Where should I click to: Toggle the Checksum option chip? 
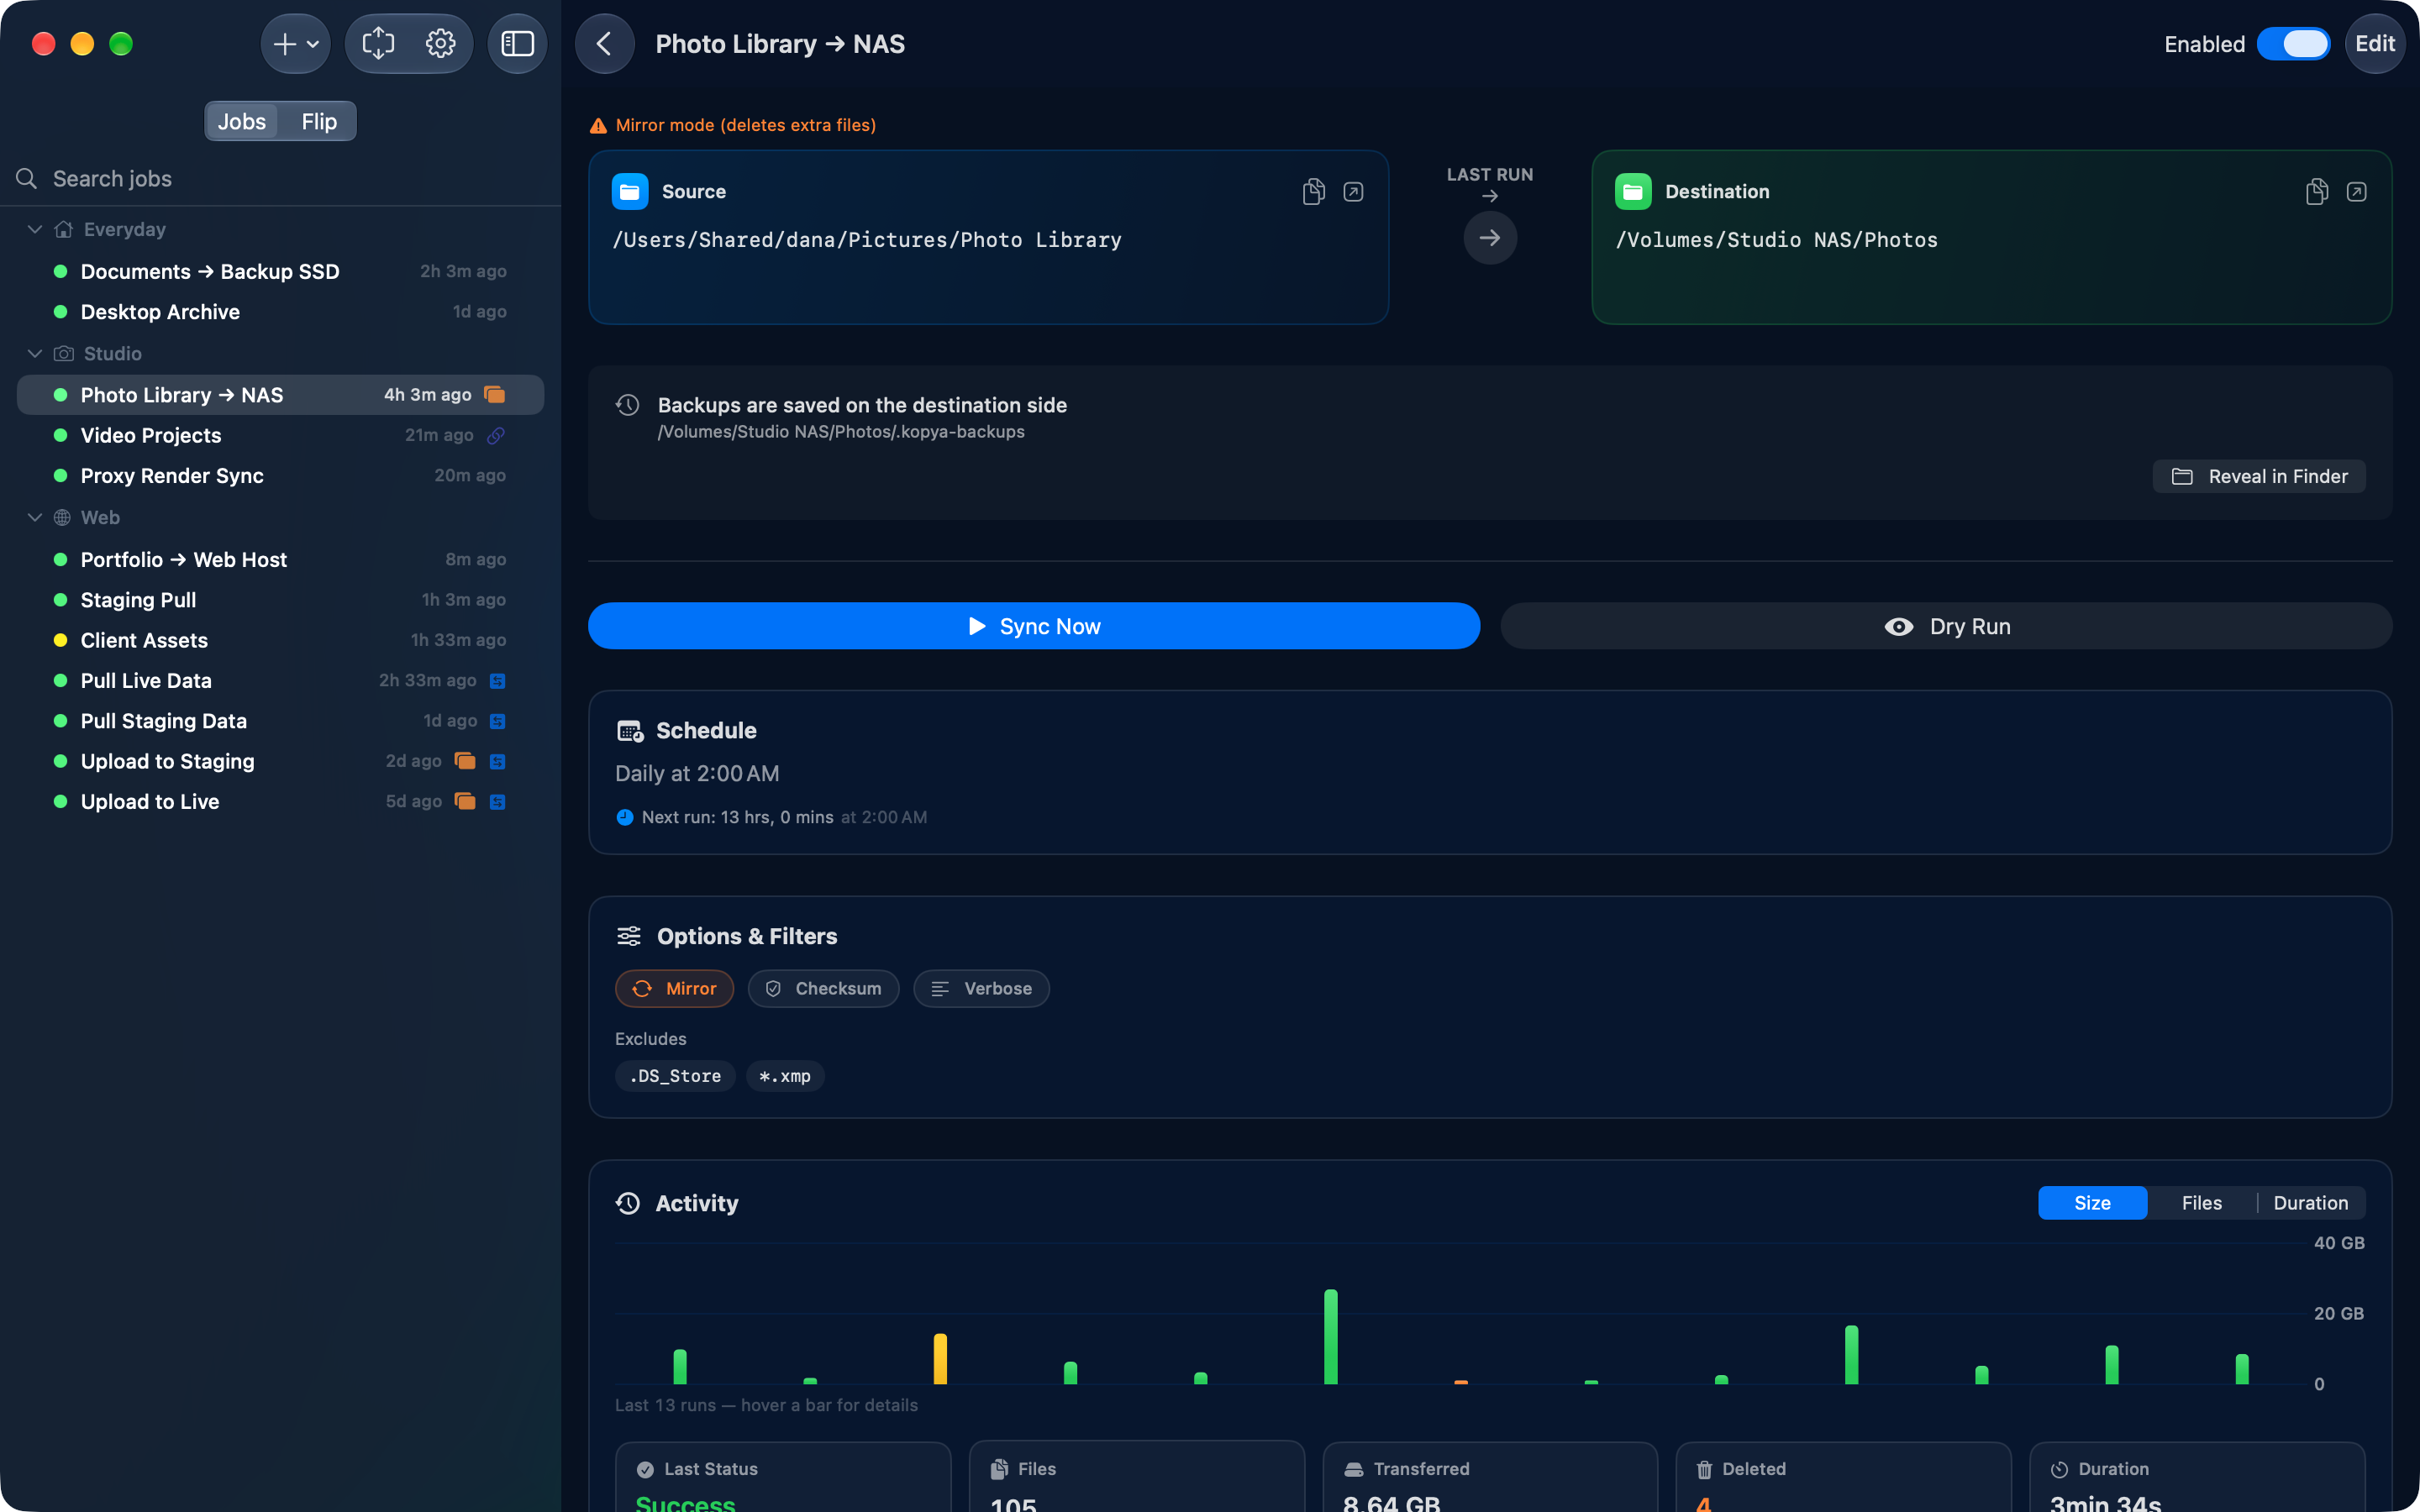pos(823,988)
